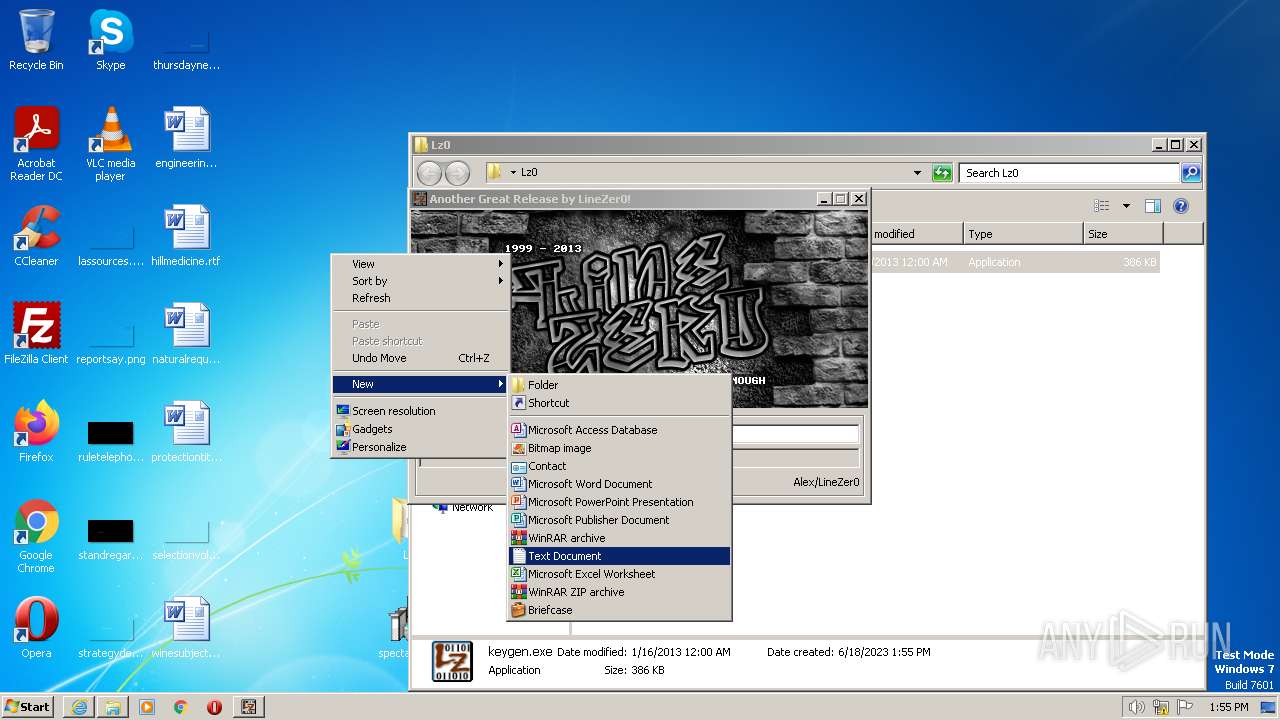Select the engineerin... Word document icon
The height and width of the screenshot is (720, 1280).
tap(186, 138)
